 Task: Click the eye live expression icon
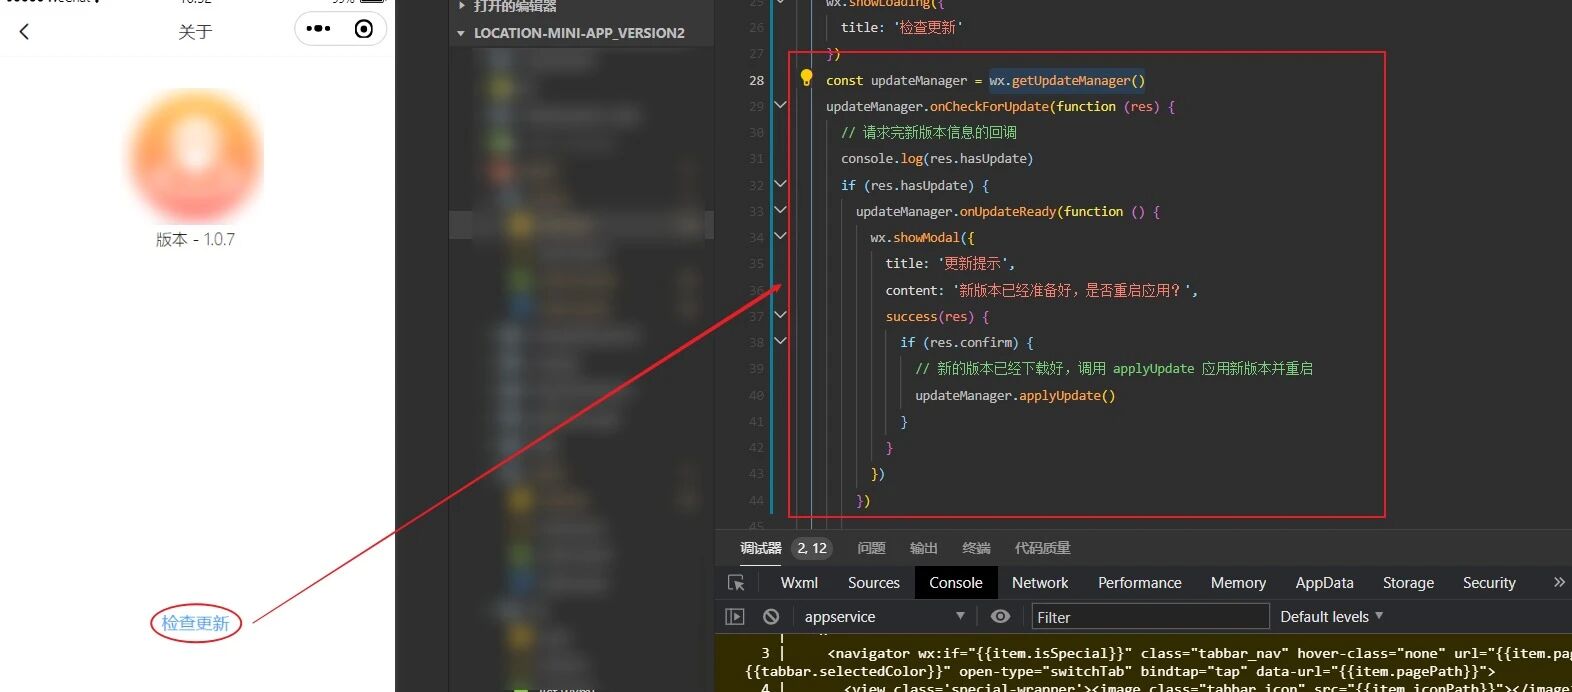[1000, 617]
